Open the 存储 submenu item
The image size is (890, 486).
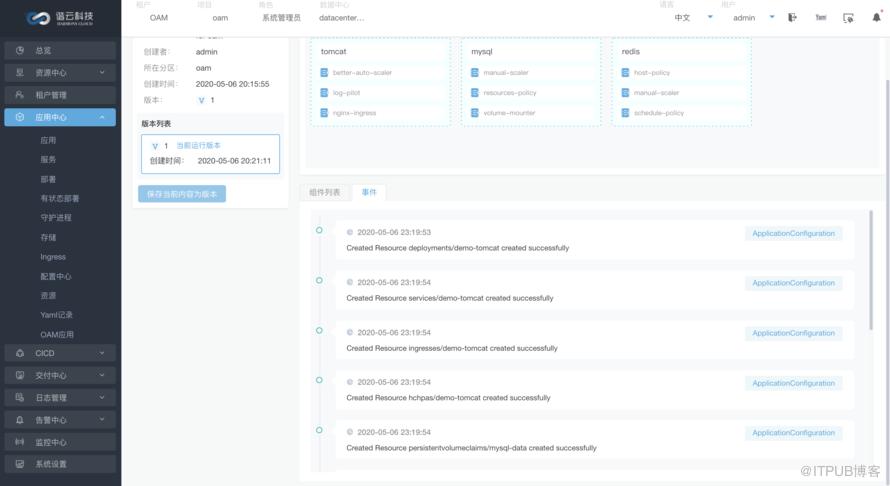(48, 237)
